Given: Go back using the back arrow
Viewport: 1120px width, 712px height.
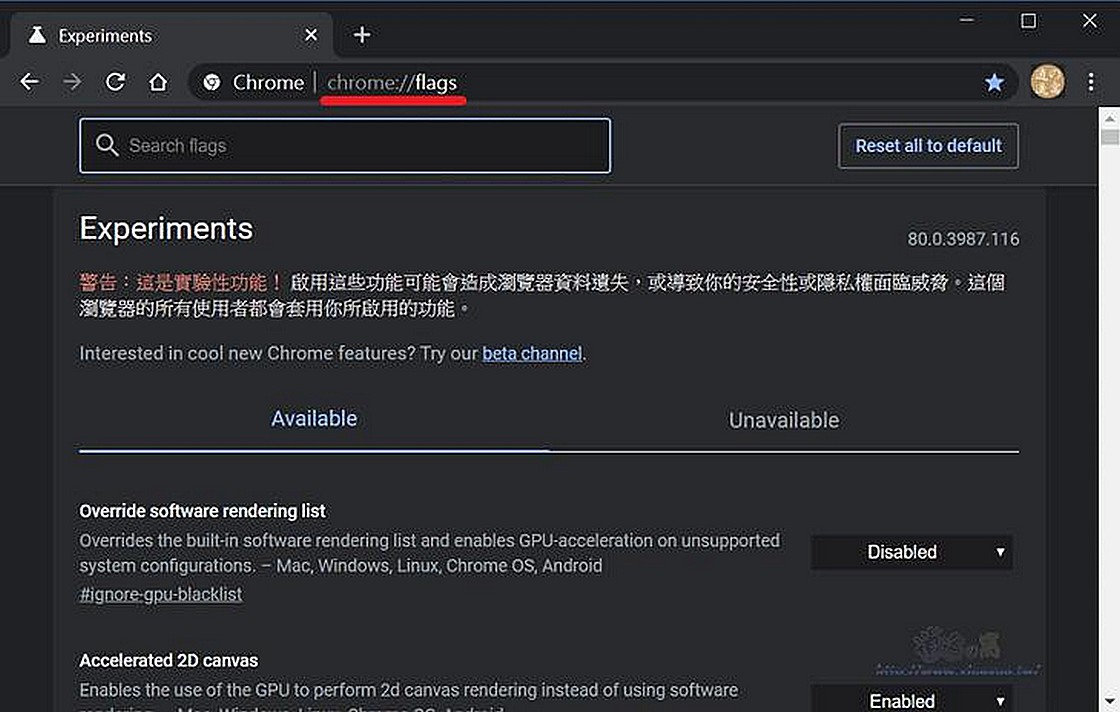Looking at the screenshot, I should pos(30,82).
